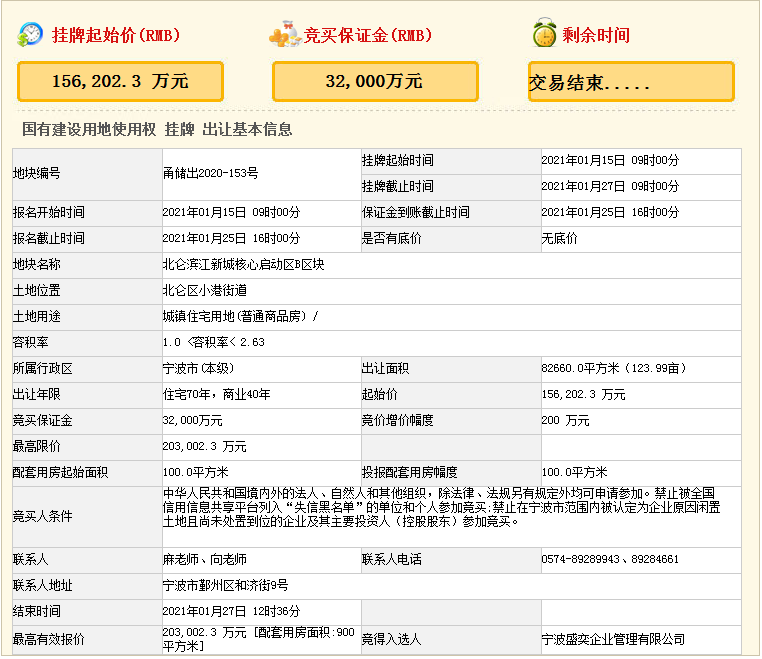This screenshot has height=659, width=762.
Task: Click the alarm clock icon beside 剩余时间
Action: 544,34
